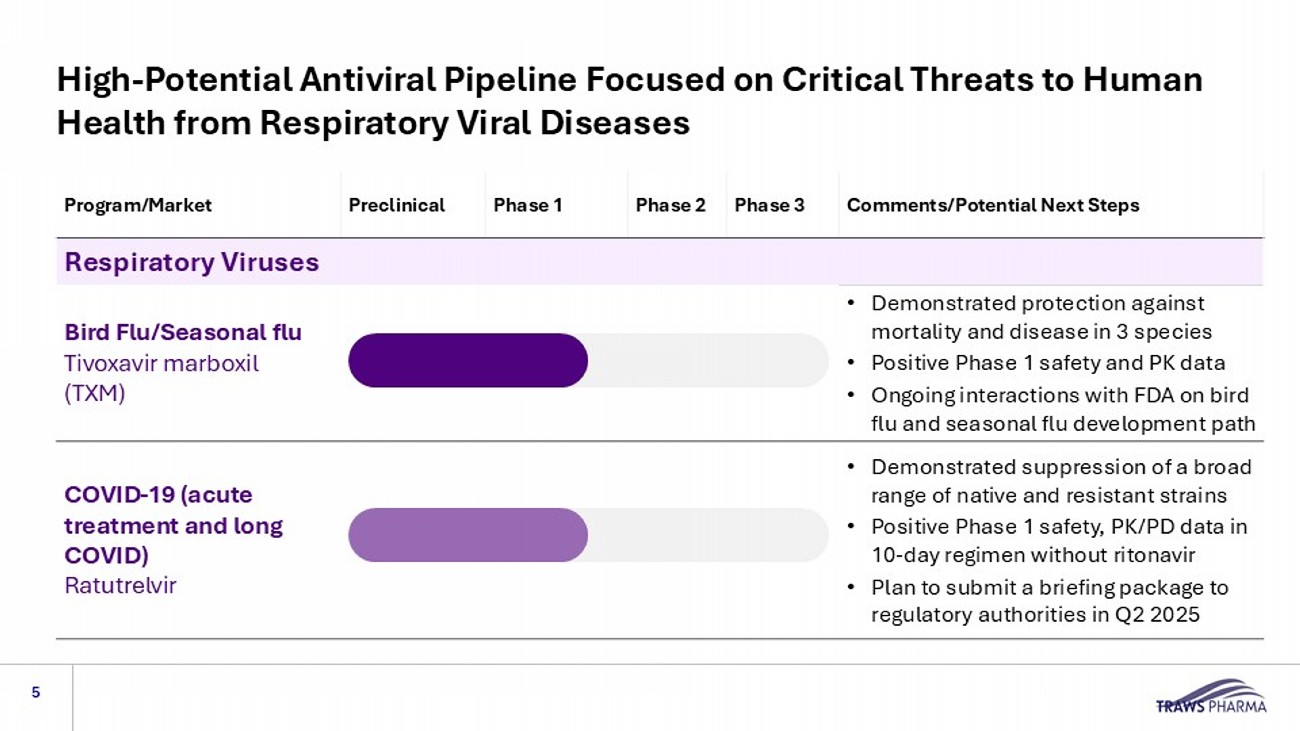
Task: Click the Tivoxavir marboxil (TXM) drug name
Action: click(161, 378)
